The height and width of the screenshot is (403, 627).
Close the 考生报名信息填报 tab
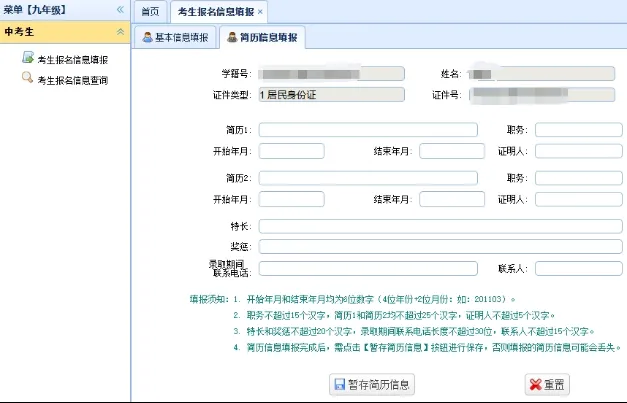(x=260, y=12)
